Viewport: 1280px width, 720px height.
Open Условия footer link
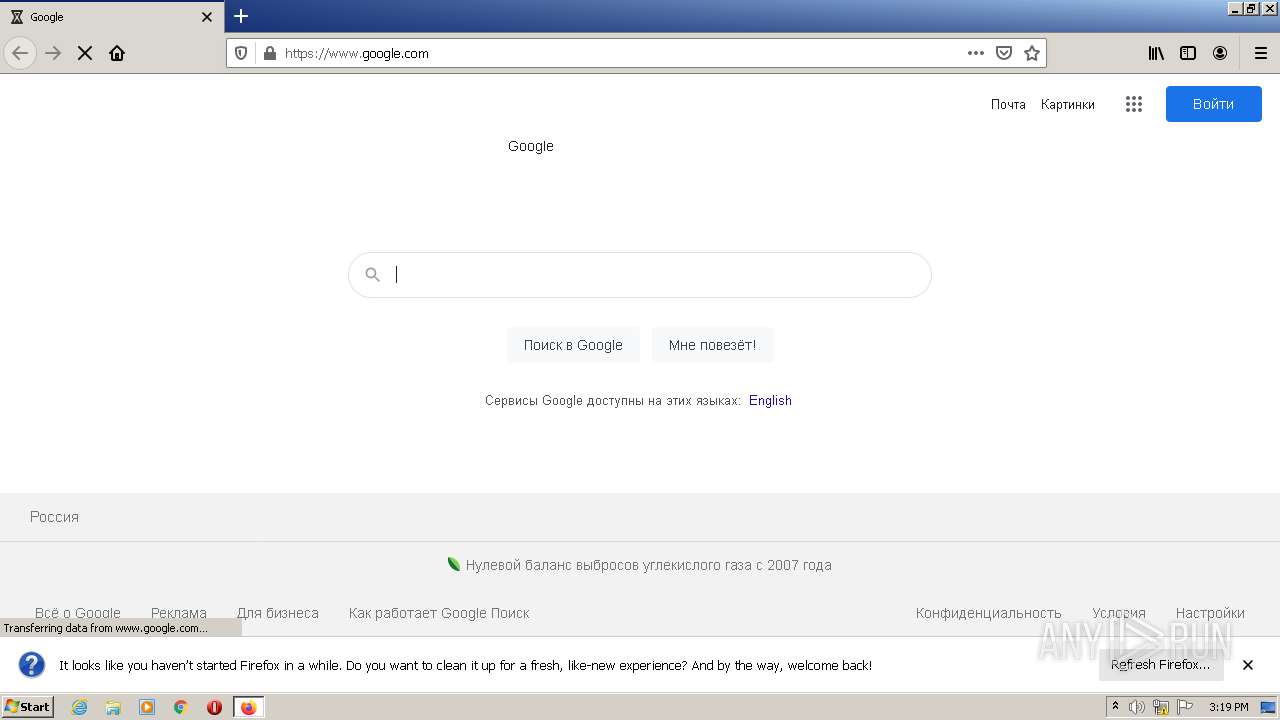1119,613
